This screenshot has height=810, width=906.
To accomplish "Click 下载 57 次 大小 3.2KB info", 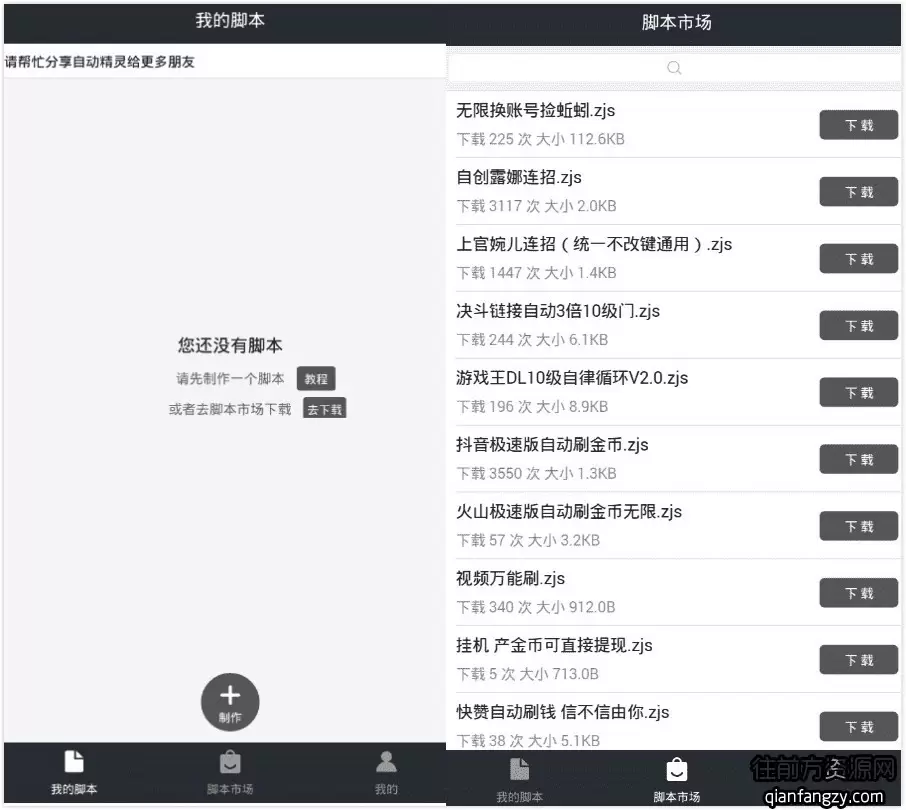I will point(528,540).
